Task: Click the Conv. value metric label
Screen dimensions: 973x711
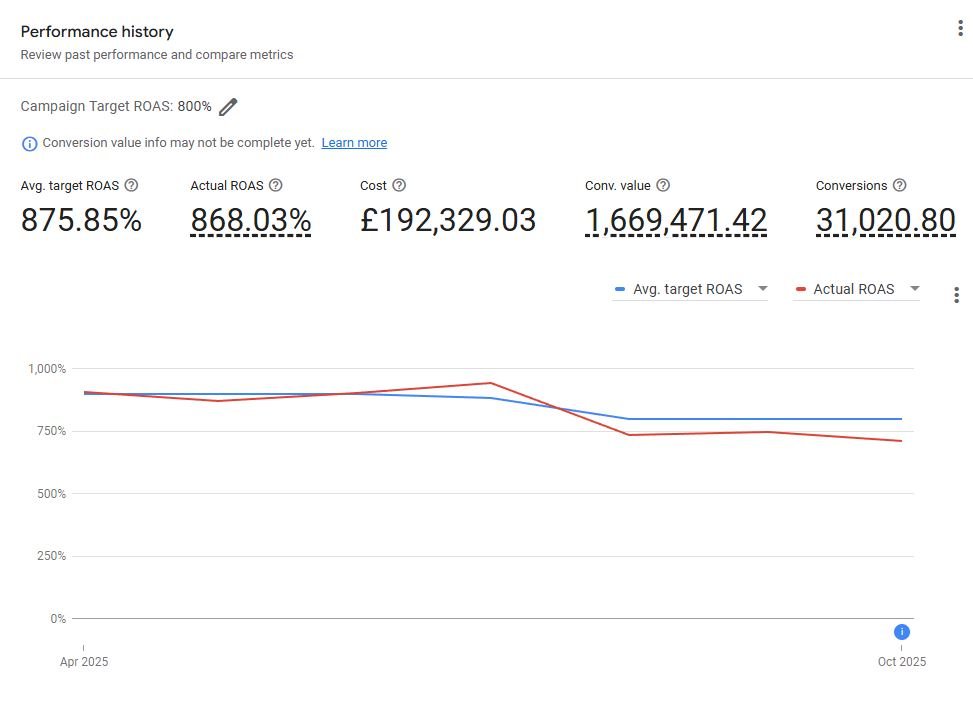Action: (617, 186)
